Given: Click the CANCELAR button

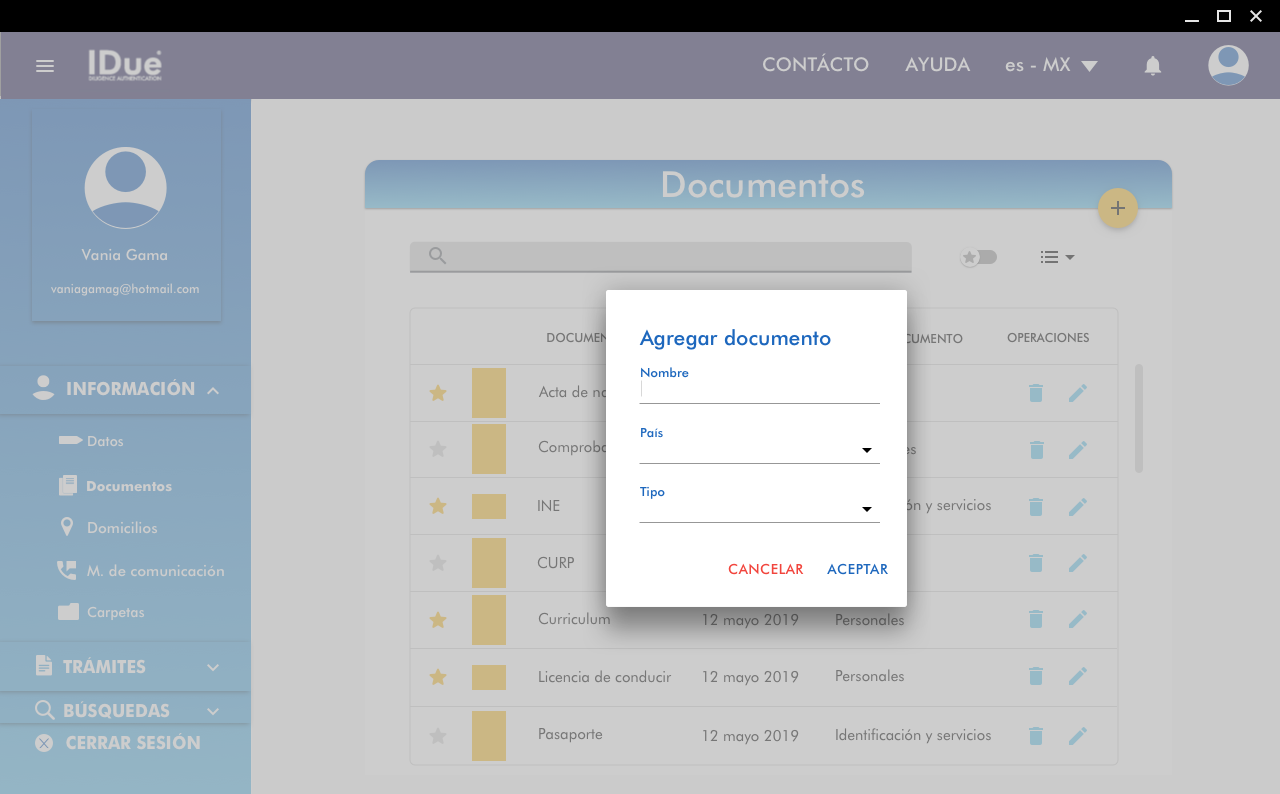Looking at the screenshot, I should 765,569.
